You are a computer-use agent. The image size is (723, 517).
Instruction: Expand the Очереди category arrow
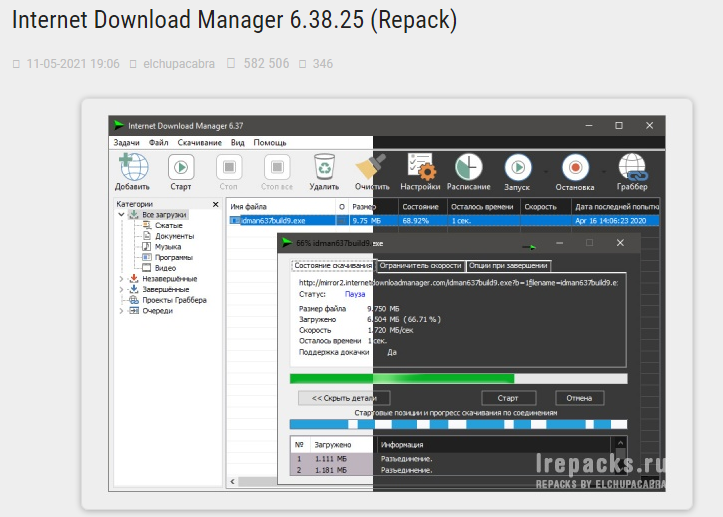(x=121, y=311)
